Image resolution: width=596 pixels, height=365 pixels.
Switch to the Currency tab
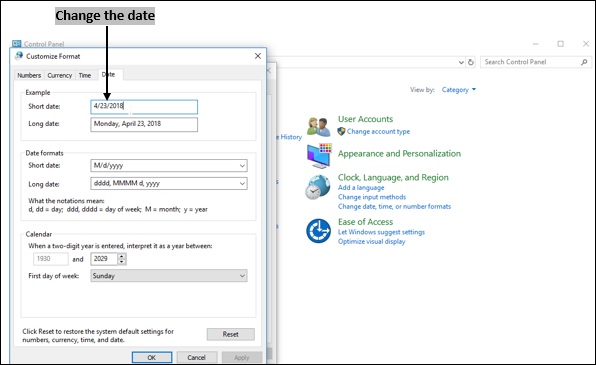(x=60, y=75)
